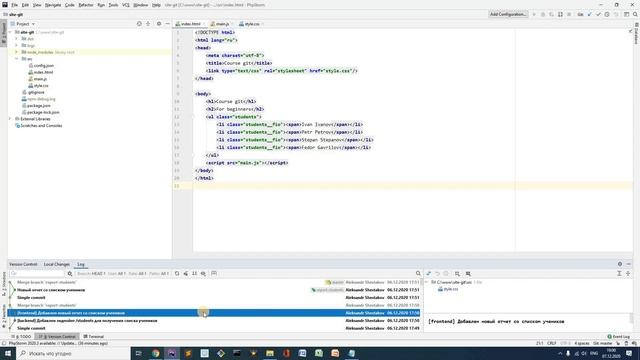This screenshot has height=360, width=640.
Task: Open the Date All filter dropdown
Action: [138, 273]
